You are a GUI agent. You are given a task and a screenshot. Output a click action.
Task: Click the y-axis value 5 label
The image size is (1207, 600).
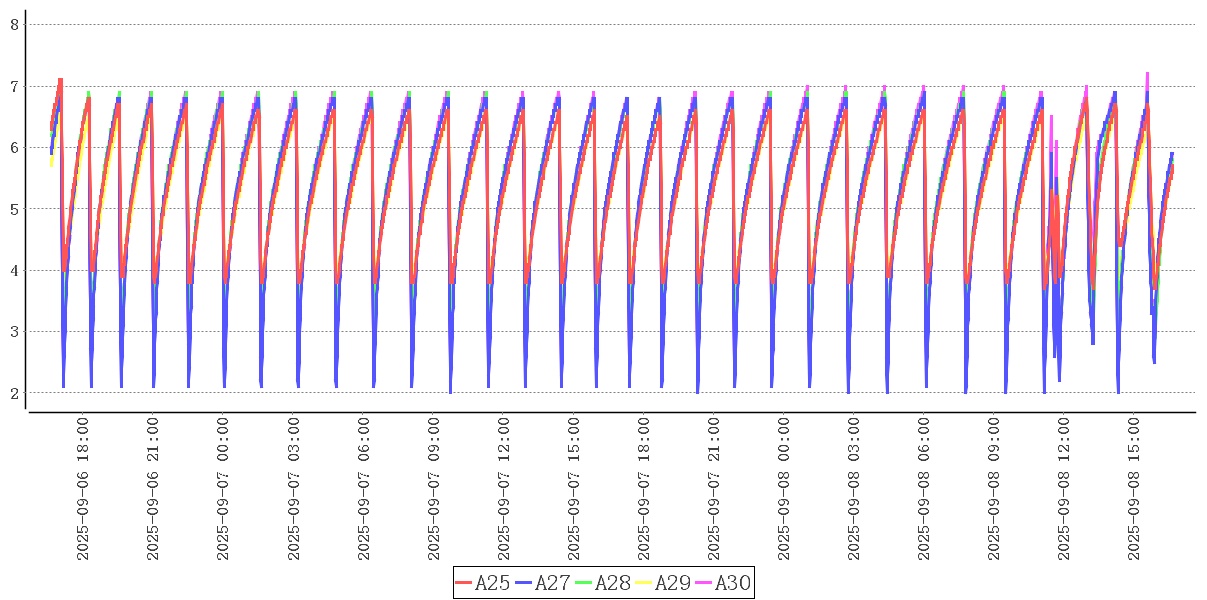(14, 209)
